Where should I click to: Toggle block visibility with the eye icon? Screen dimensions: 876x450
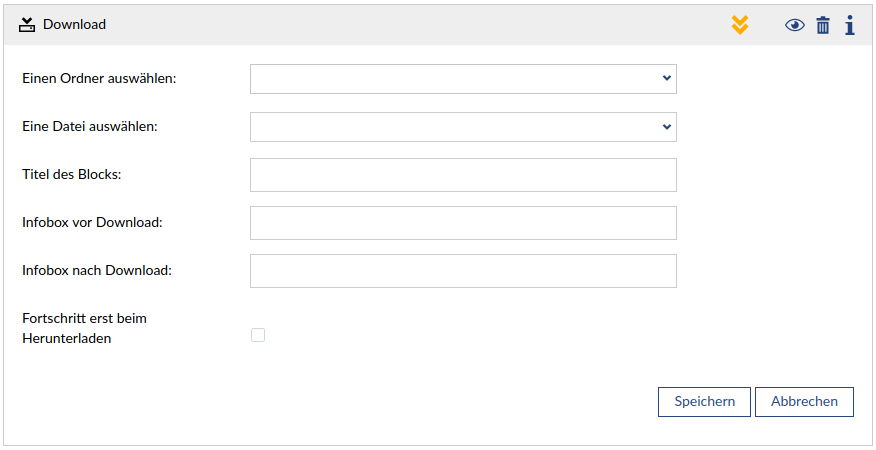[x=795, y=25]
